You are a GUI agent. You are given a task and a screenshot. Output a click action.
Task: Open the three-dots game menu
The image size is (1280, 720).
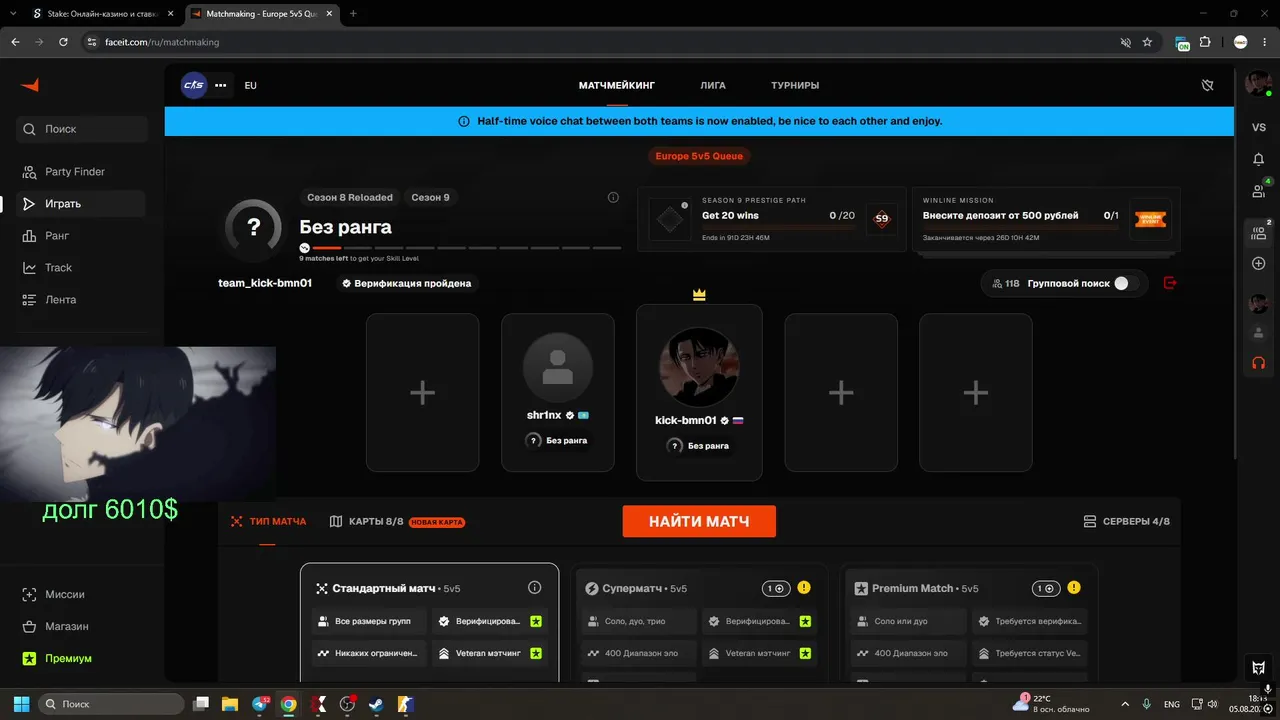tap(221, 85)
